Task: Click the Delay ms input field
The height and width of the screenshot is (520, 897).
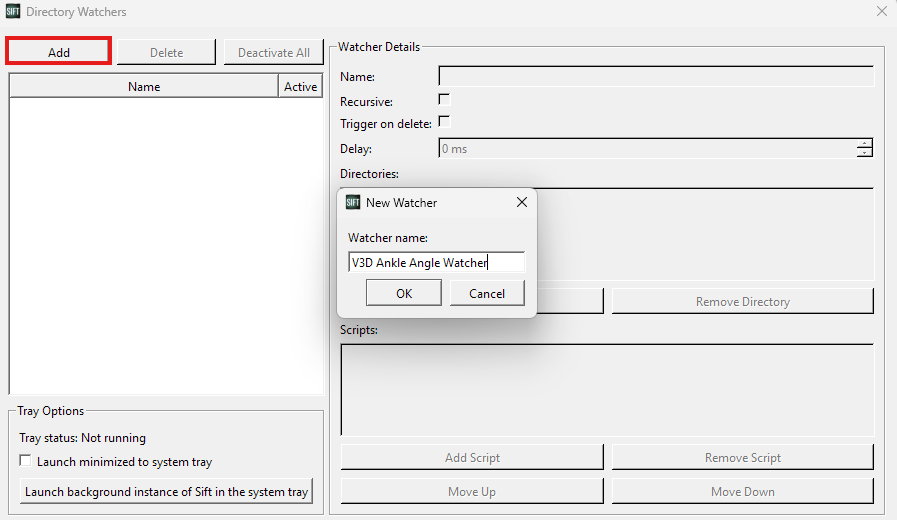Action: (x=648, y=148)
